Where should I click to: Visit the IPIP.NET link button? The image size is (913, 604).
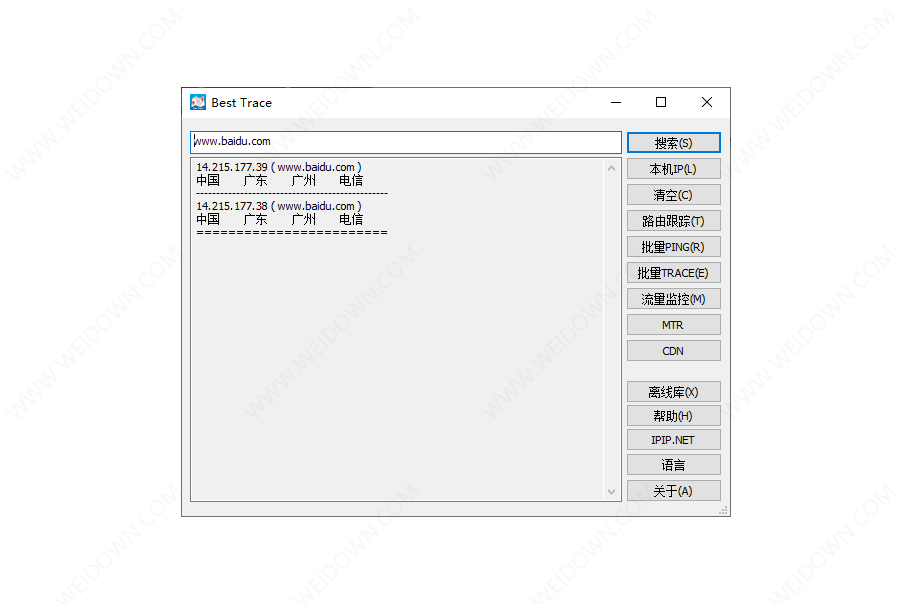[x=673, y=440]
